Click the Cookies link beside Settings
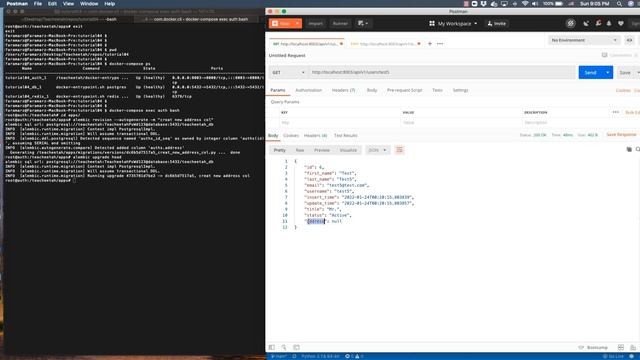 tap(623, 90)
